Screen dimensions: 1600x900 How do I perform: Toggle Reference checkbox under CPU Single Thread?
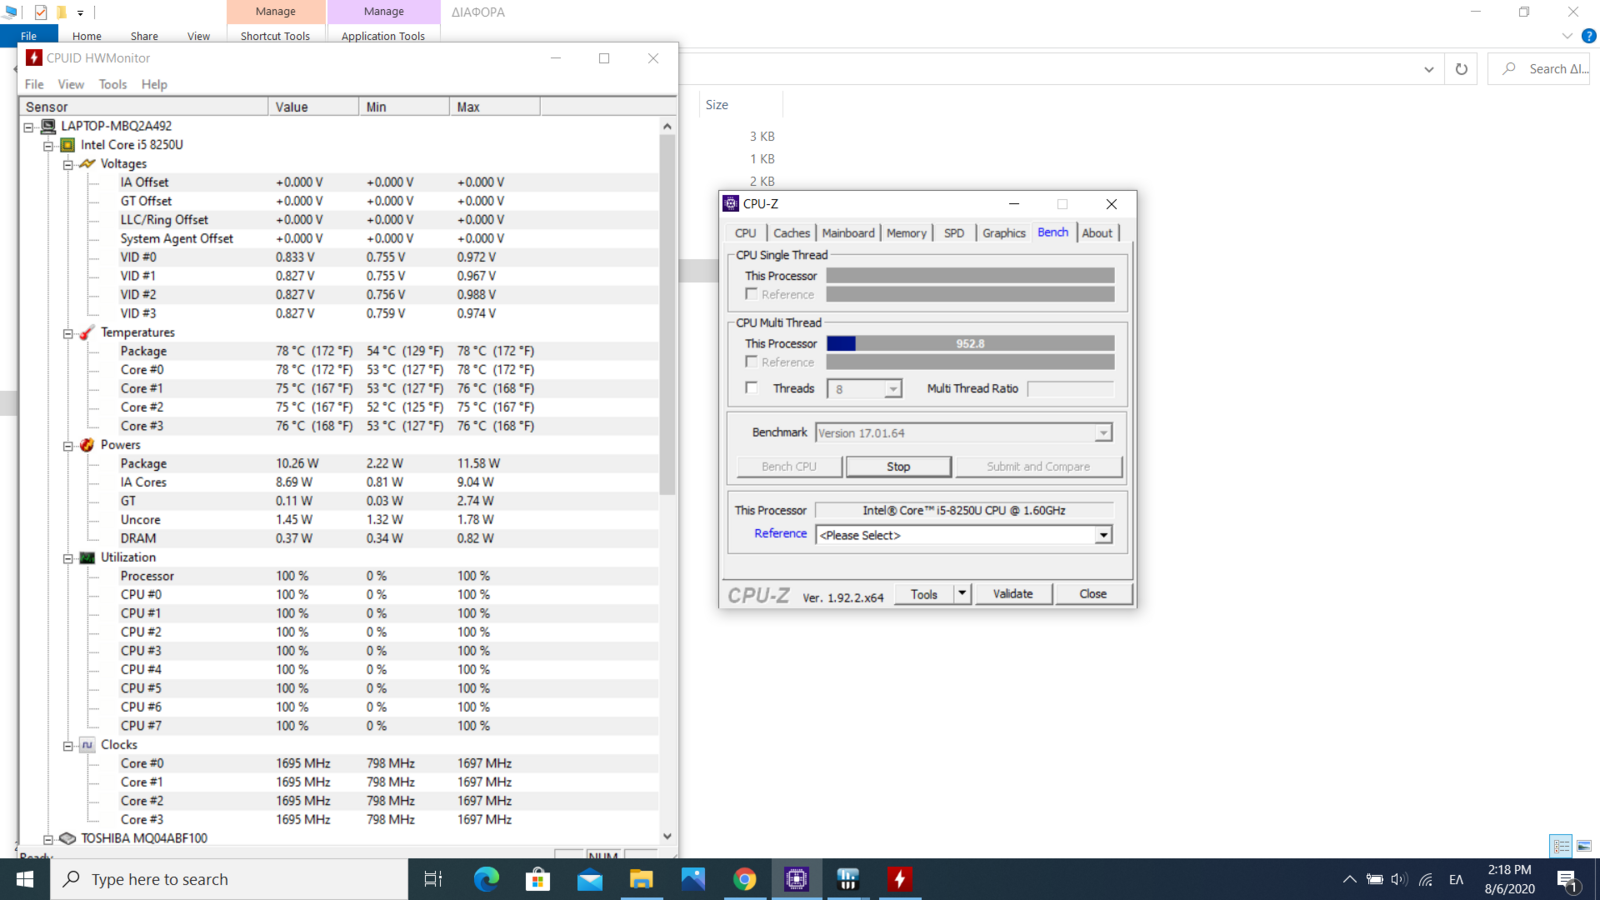point(751,294)
